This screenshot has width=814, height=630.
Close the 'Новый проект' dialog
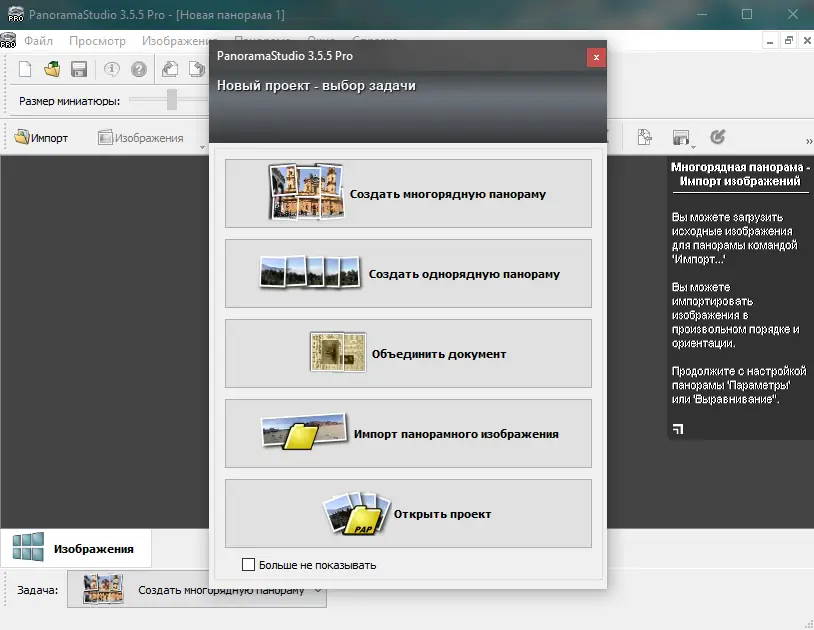(x=596, y=57)
